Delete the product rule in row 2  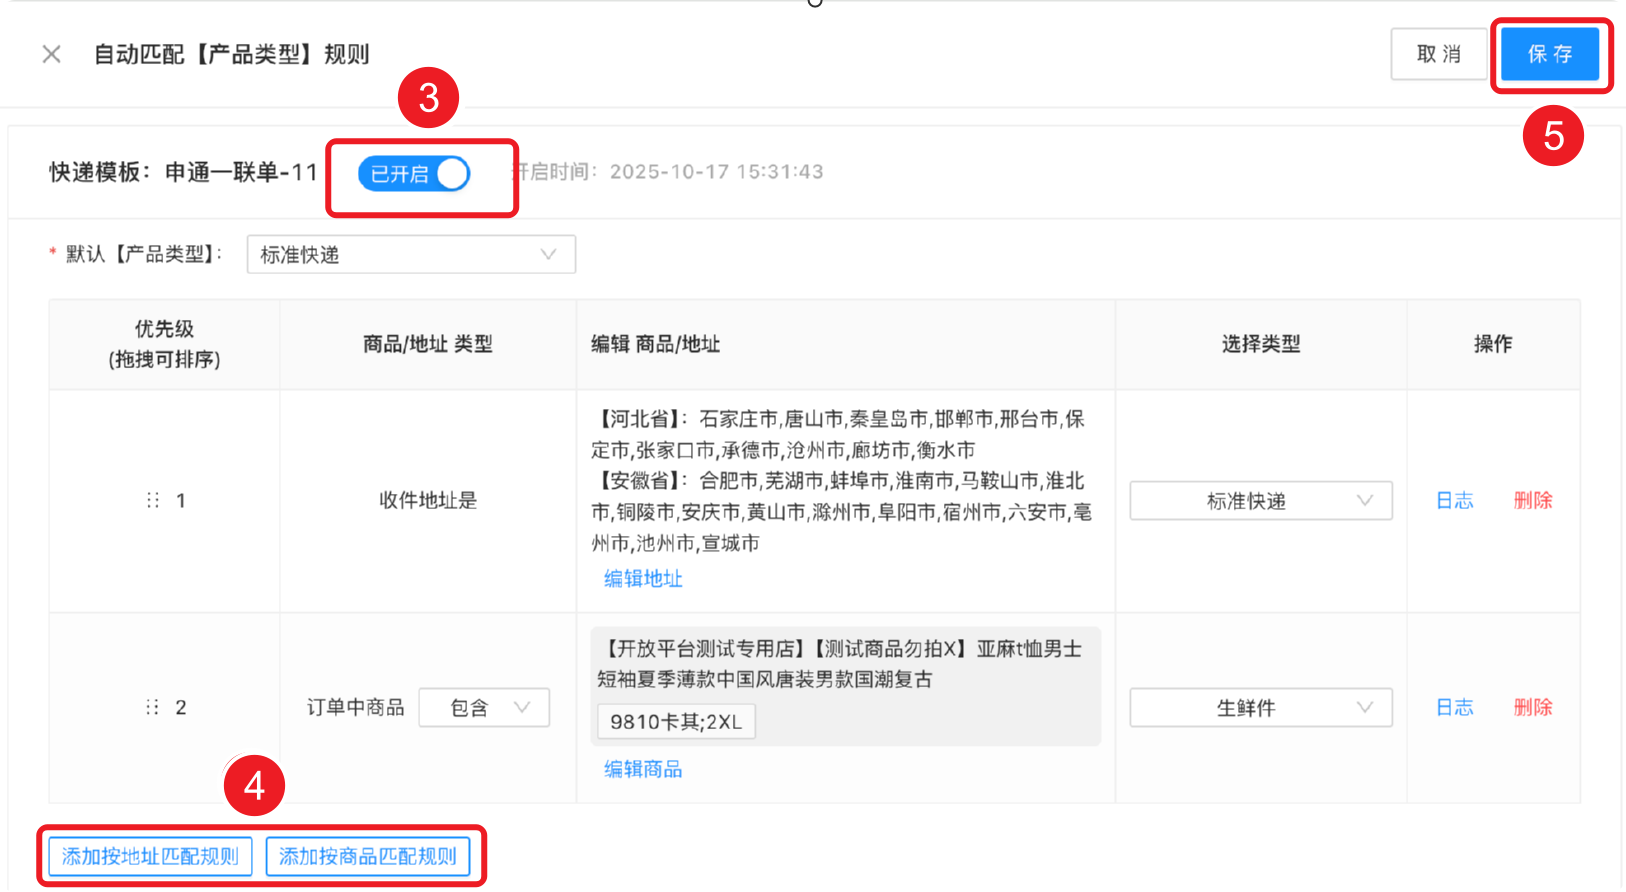click(x=1532, y=708)
